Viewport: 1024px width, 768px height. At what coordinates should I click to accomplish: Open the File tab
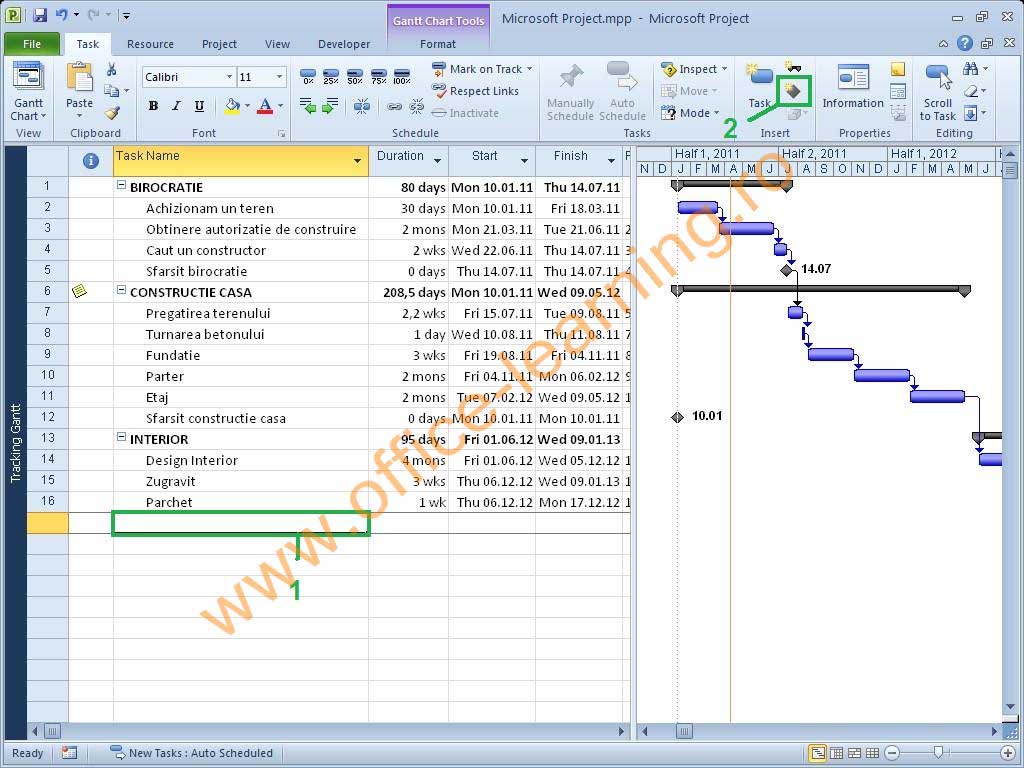31,44
